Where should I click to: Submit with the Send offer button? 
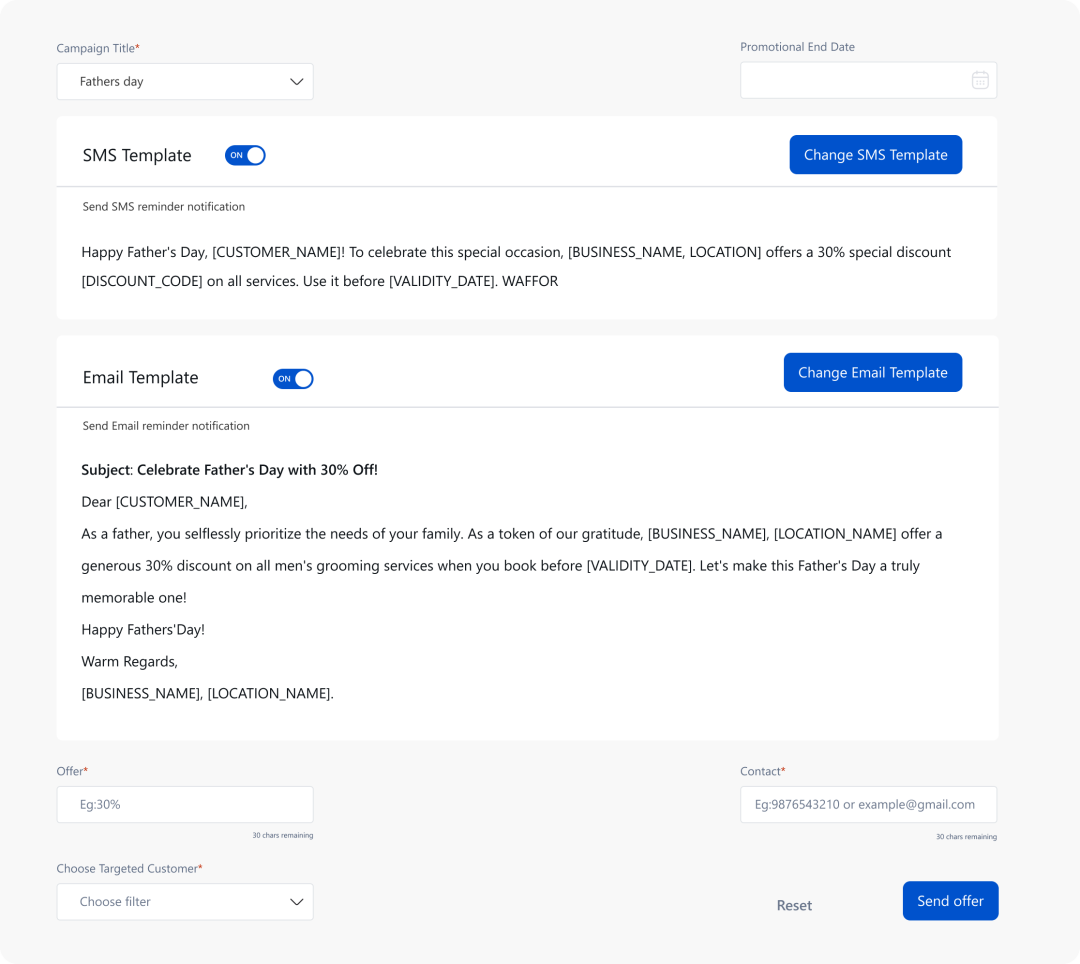(x=950, y=901)
